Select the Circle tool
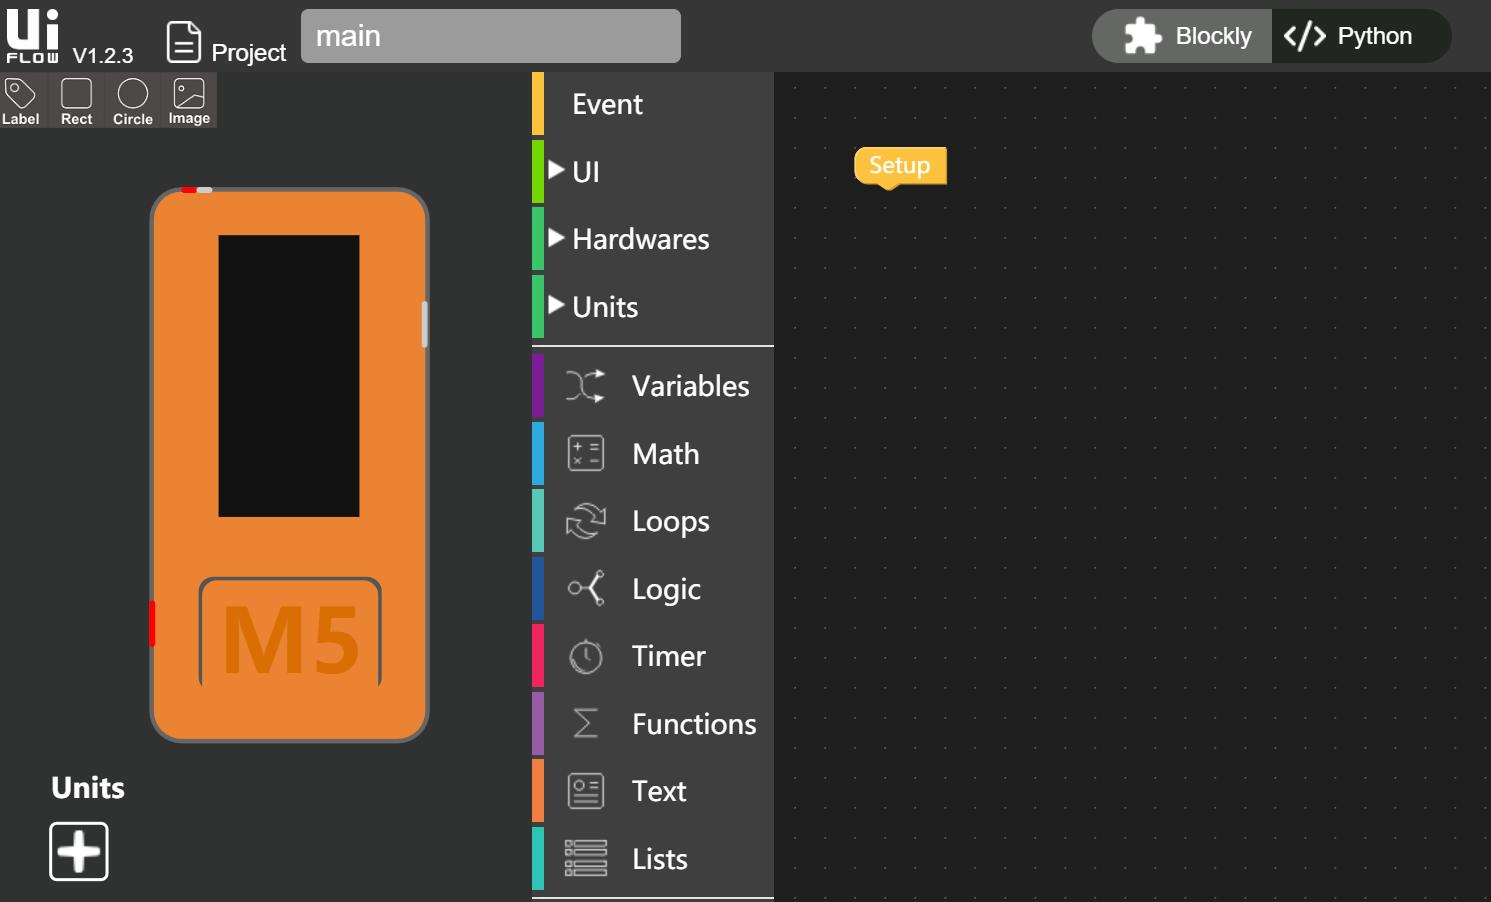Image resolution: width=1491 pixels, height=902 pixels. 131,100
